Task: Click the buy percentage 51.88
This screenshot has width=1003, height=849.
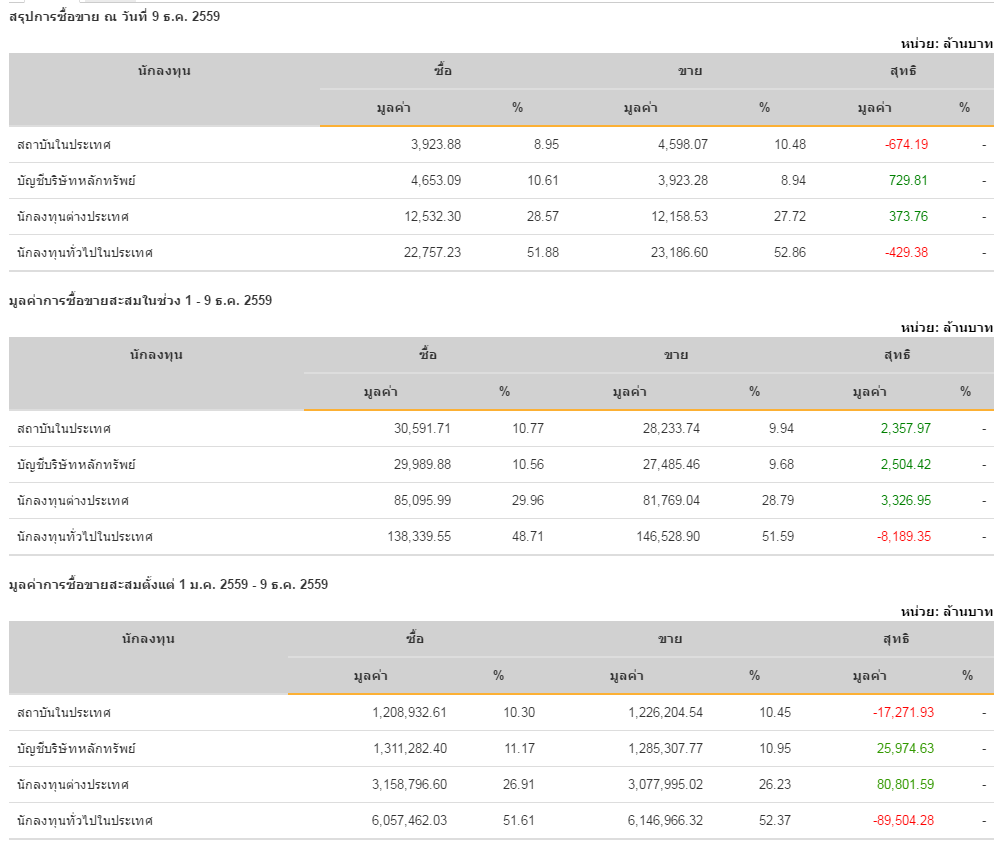Action: coord(544,252)
